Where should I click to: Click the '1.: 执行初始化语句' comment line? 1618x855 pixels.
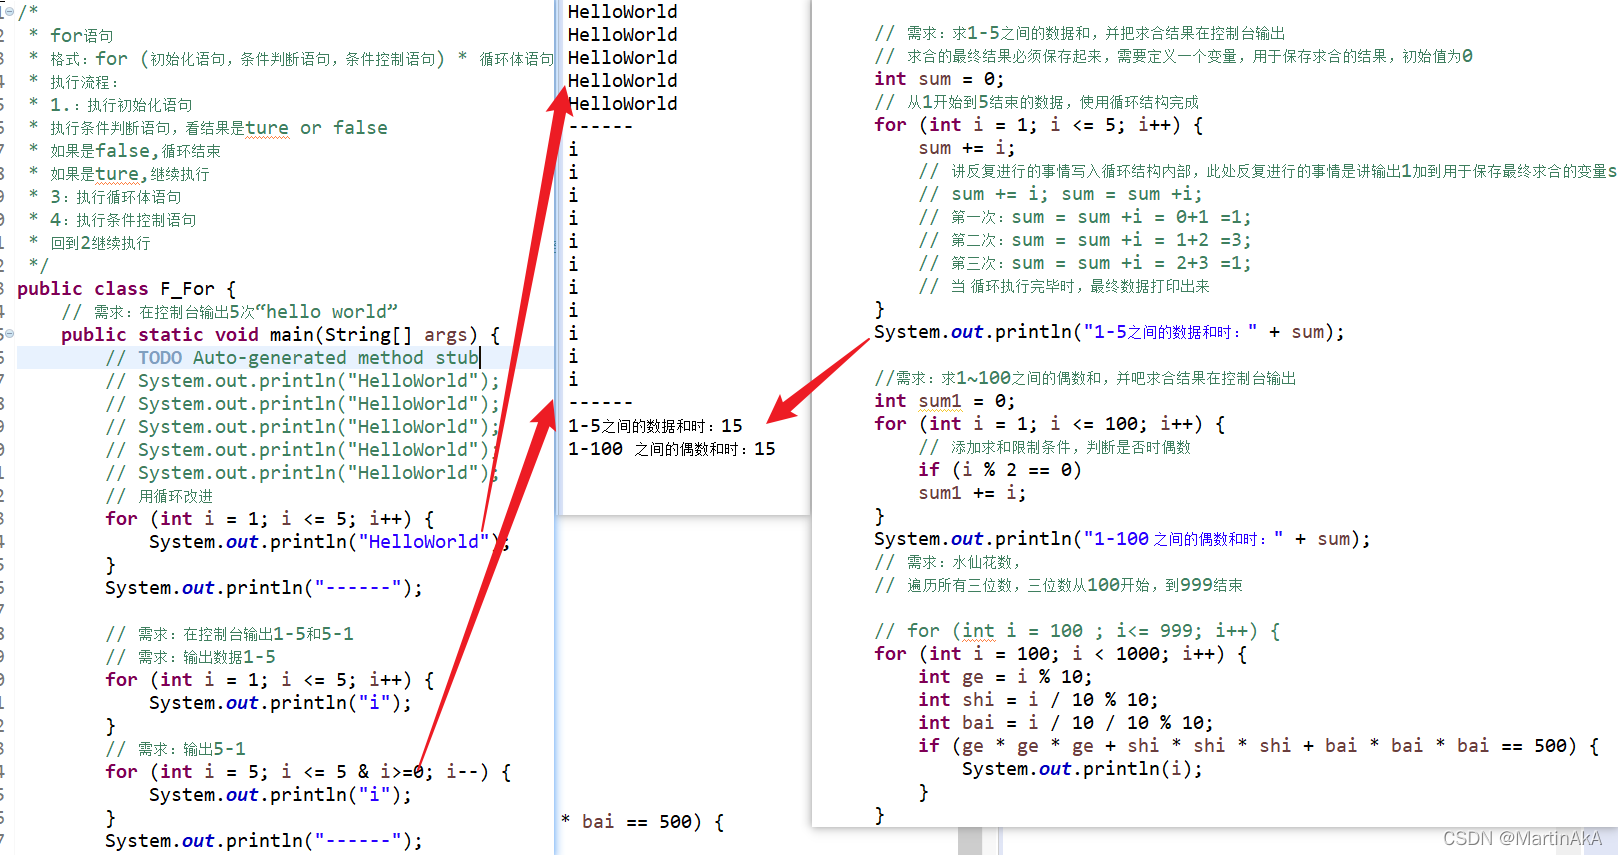pyautogui.click(x=110, y=105)
